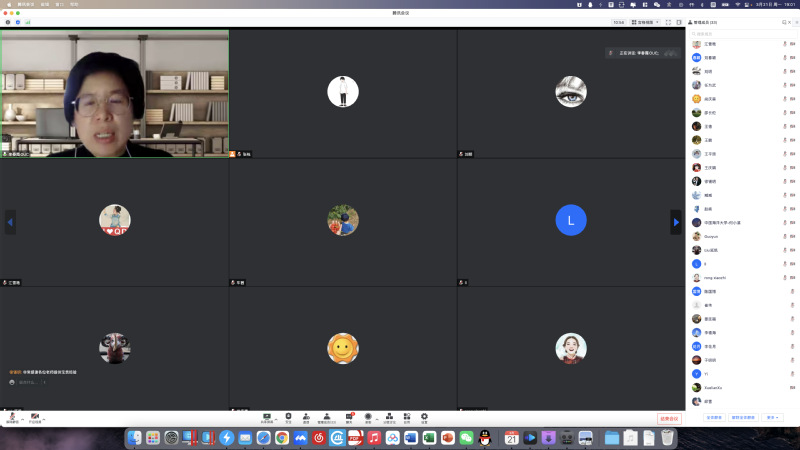Click the search members input field

(740, 33)
